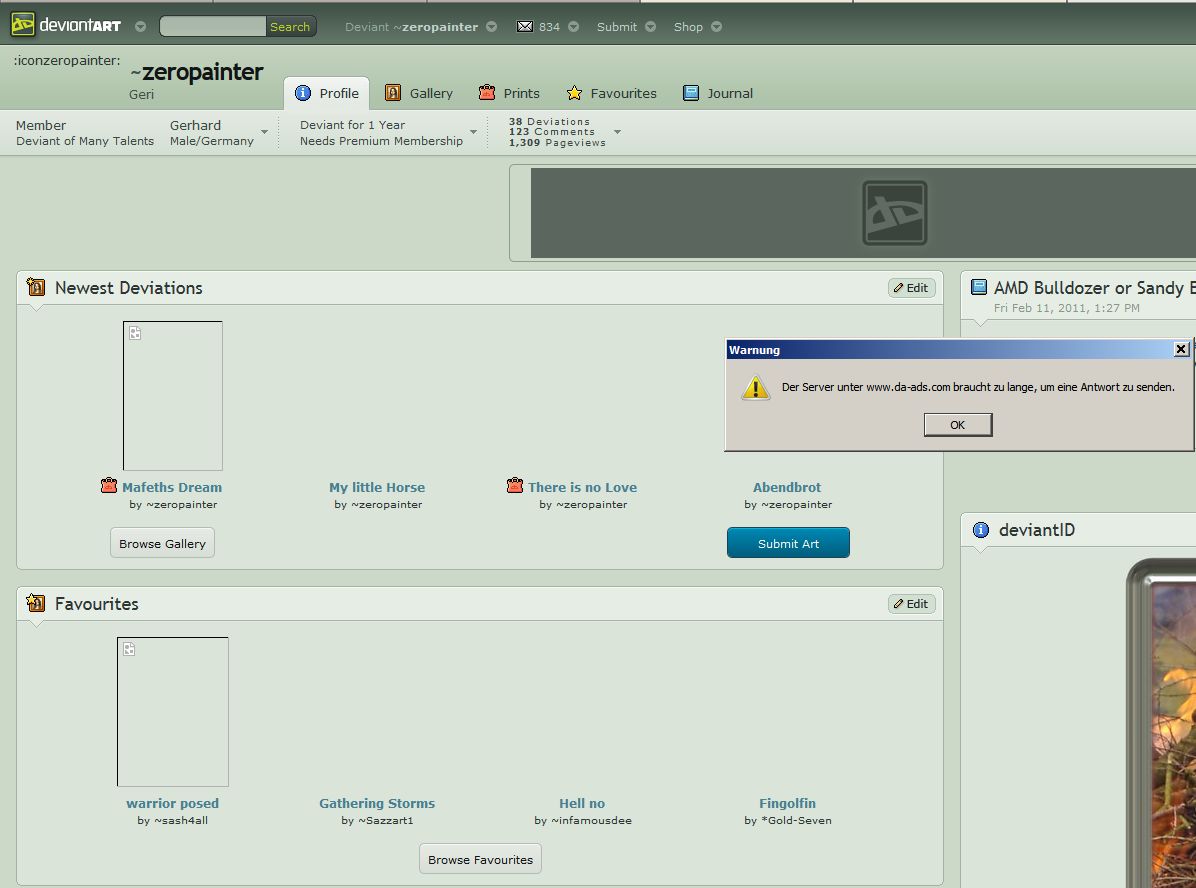Open the warrior posed thumbnail
This screenshot has width=1196, height=888.
point(173,712)
